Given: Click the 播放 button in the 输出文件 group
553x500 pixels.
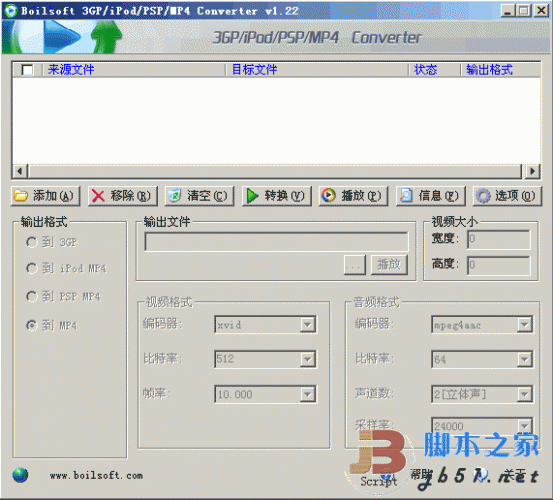Looking at the screenshot, I should coord(389,264).
